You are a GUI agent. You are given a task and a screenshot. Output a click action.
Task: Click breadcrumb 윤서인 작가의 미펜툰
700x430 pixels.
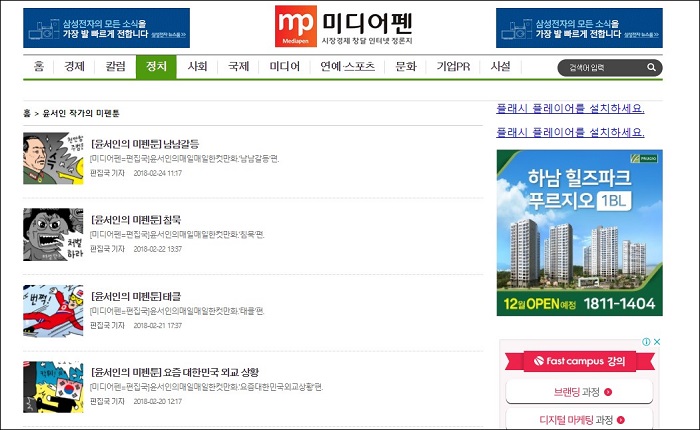(x=81, y=113)
